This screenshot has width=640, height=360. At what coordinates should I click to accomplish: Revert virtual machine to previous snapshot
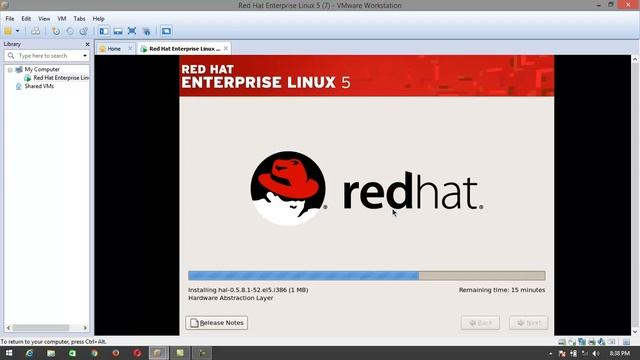click(70, 31)
